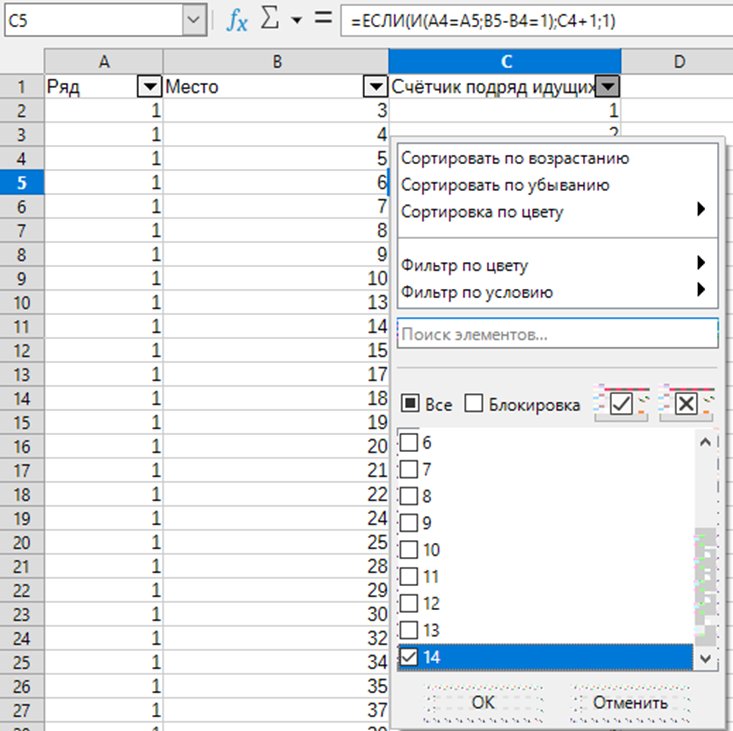The height and width of the screenshot is (731, 733).
Task: Check the value 10 checkbox
Action: 409,549
